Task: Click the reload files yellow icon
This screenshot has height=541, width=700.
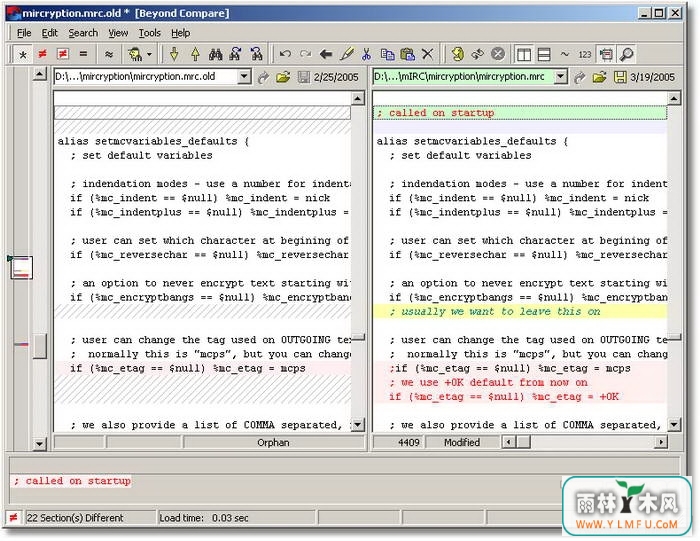Action: 457,54
